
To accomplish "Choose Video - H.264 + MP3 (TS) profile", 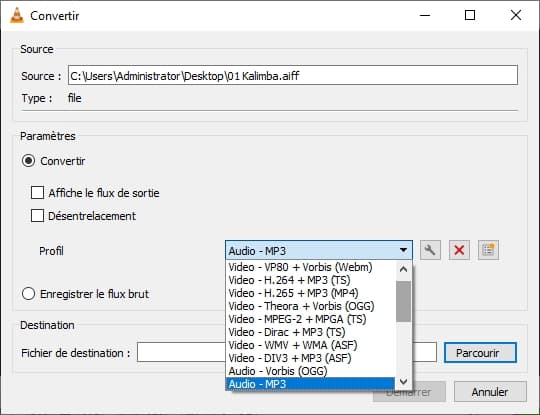I will [310, 280].
